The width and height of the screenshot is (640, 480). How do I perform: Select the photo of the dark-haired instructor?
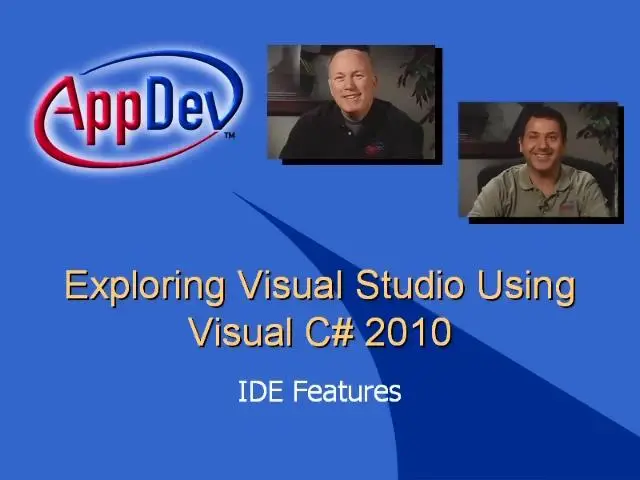pos(538,160)
